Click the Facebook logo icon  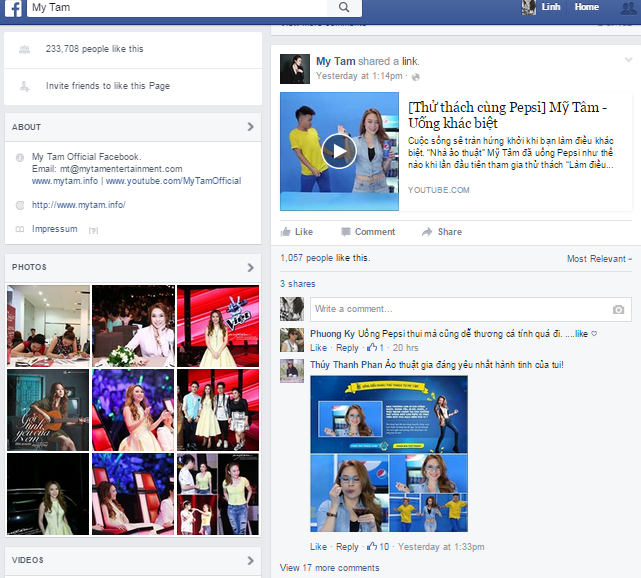click(12, 8)
